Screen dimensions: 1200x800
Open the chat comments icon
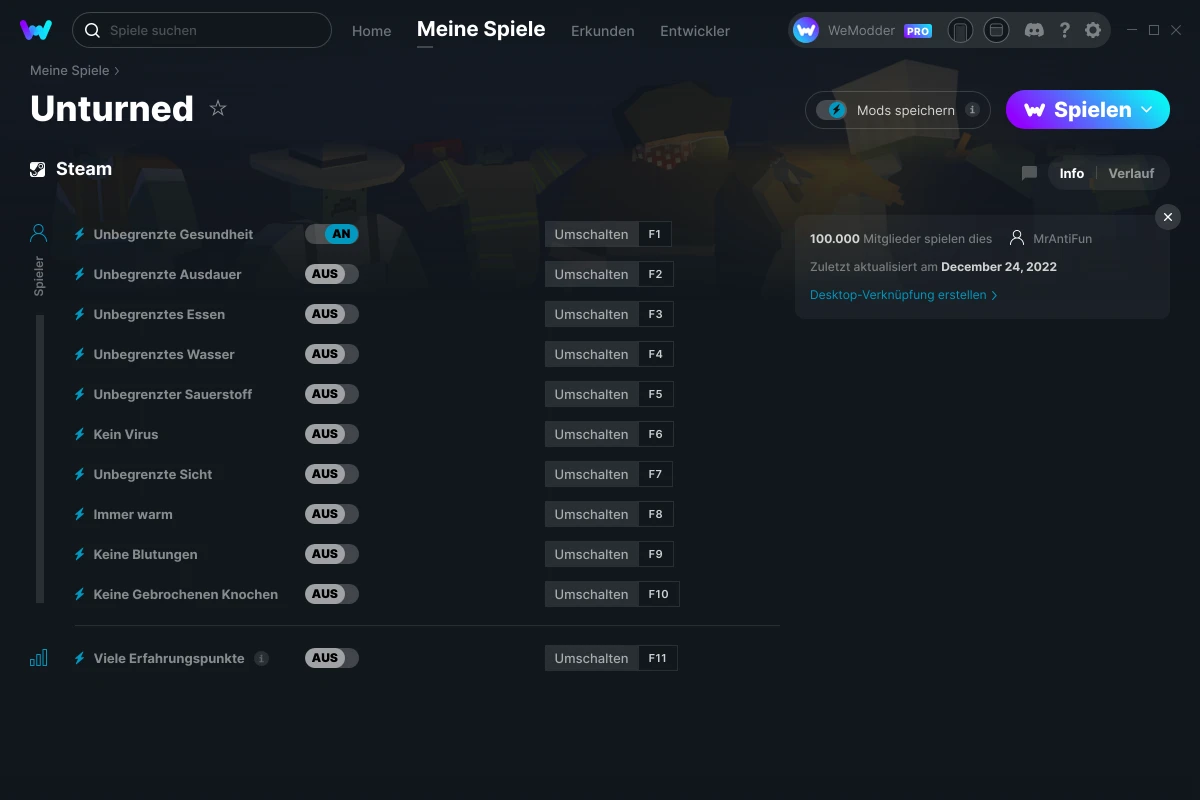(1029, 173)
